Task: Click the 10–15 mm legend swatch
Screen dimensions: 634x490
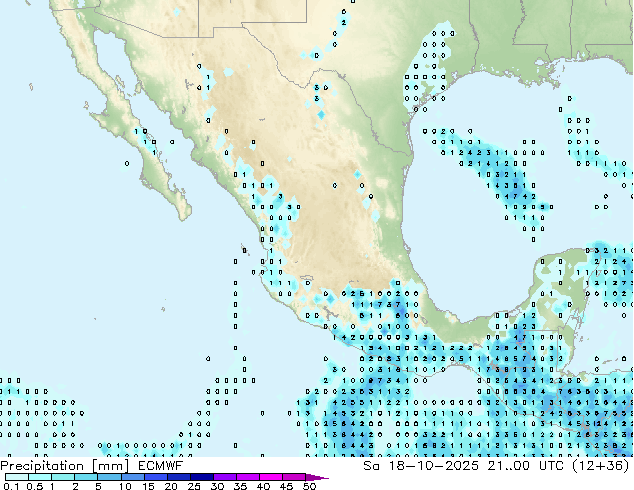Action: pyautogui.click(x=133, y=477)
